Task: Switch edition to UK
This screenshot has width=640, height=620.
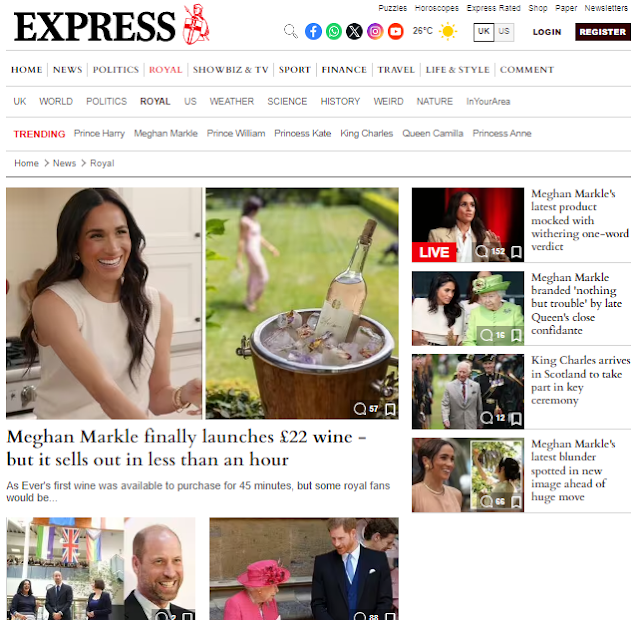Action: coord(484,32)
